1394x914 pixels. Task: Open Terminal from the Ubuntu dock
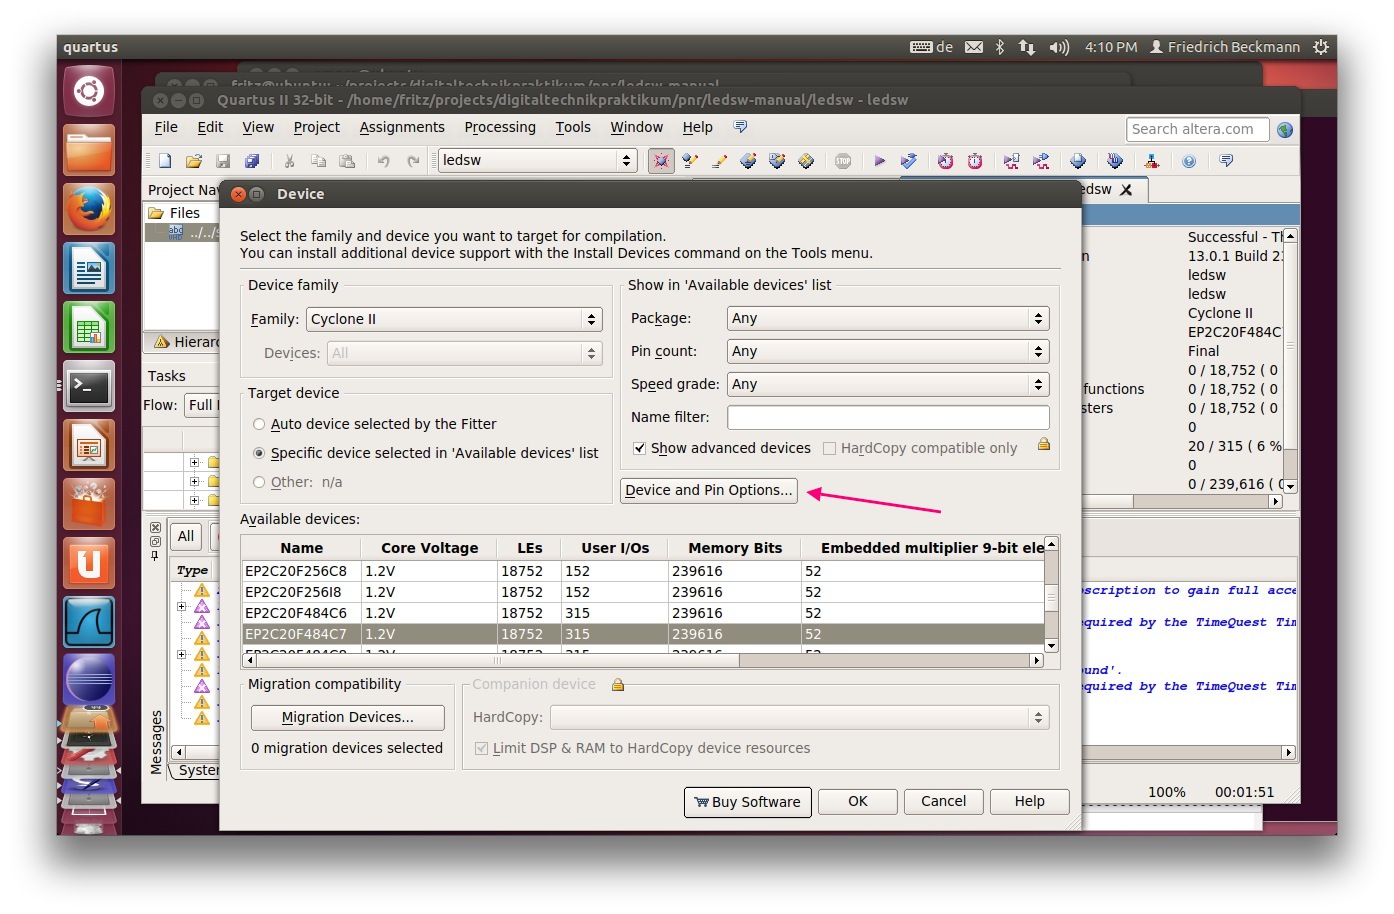(89, 386)
